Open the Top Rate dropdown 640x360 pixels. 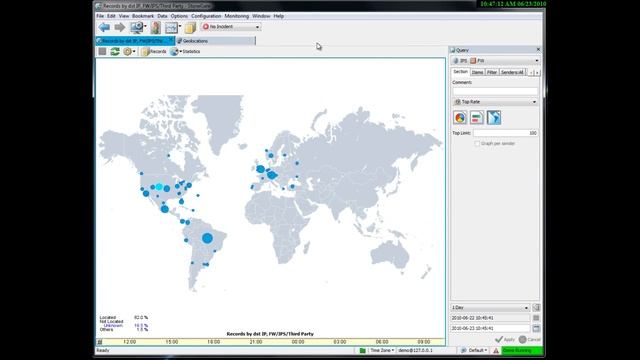point(495,102)
